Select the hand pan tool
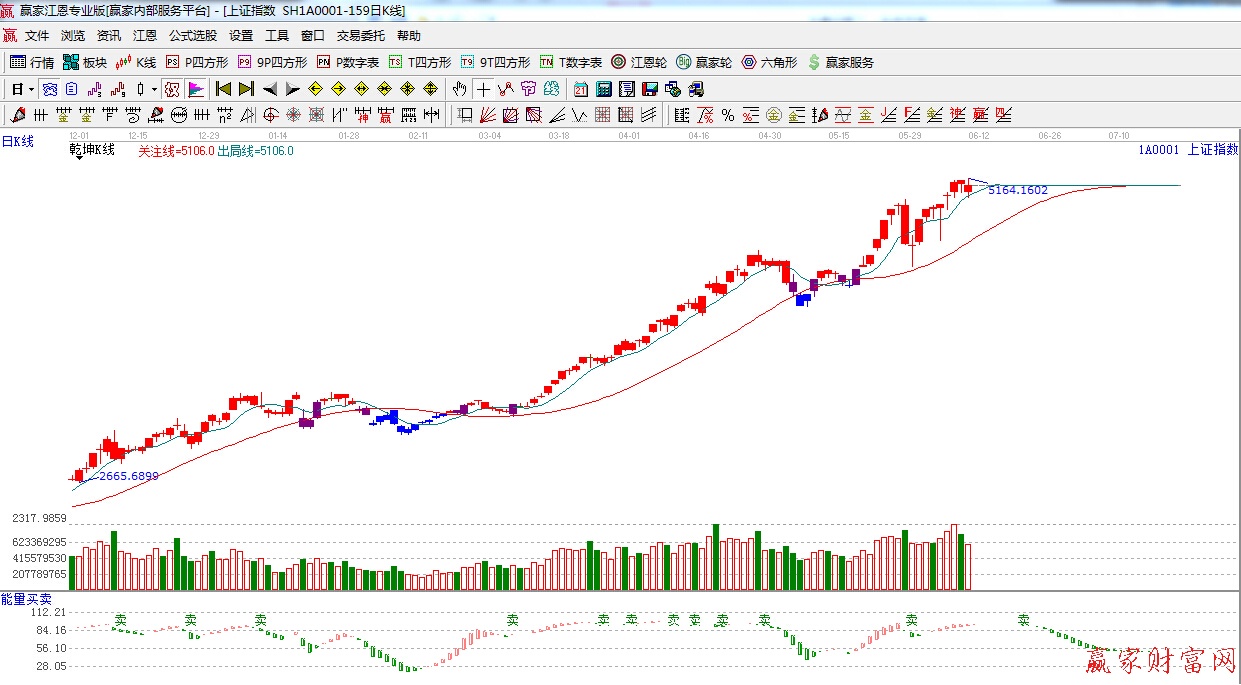Viewport: 1241px width, 685px height. (459, 89)
